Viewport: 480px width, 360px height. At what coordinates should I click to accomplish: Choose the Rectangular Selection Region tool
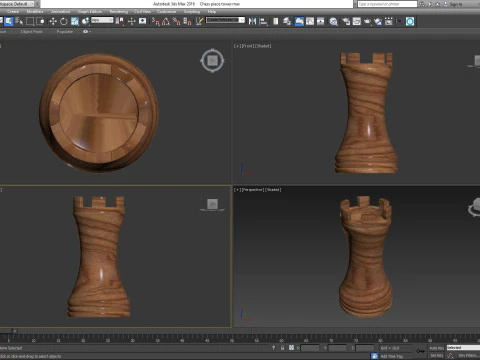(30, 21)
